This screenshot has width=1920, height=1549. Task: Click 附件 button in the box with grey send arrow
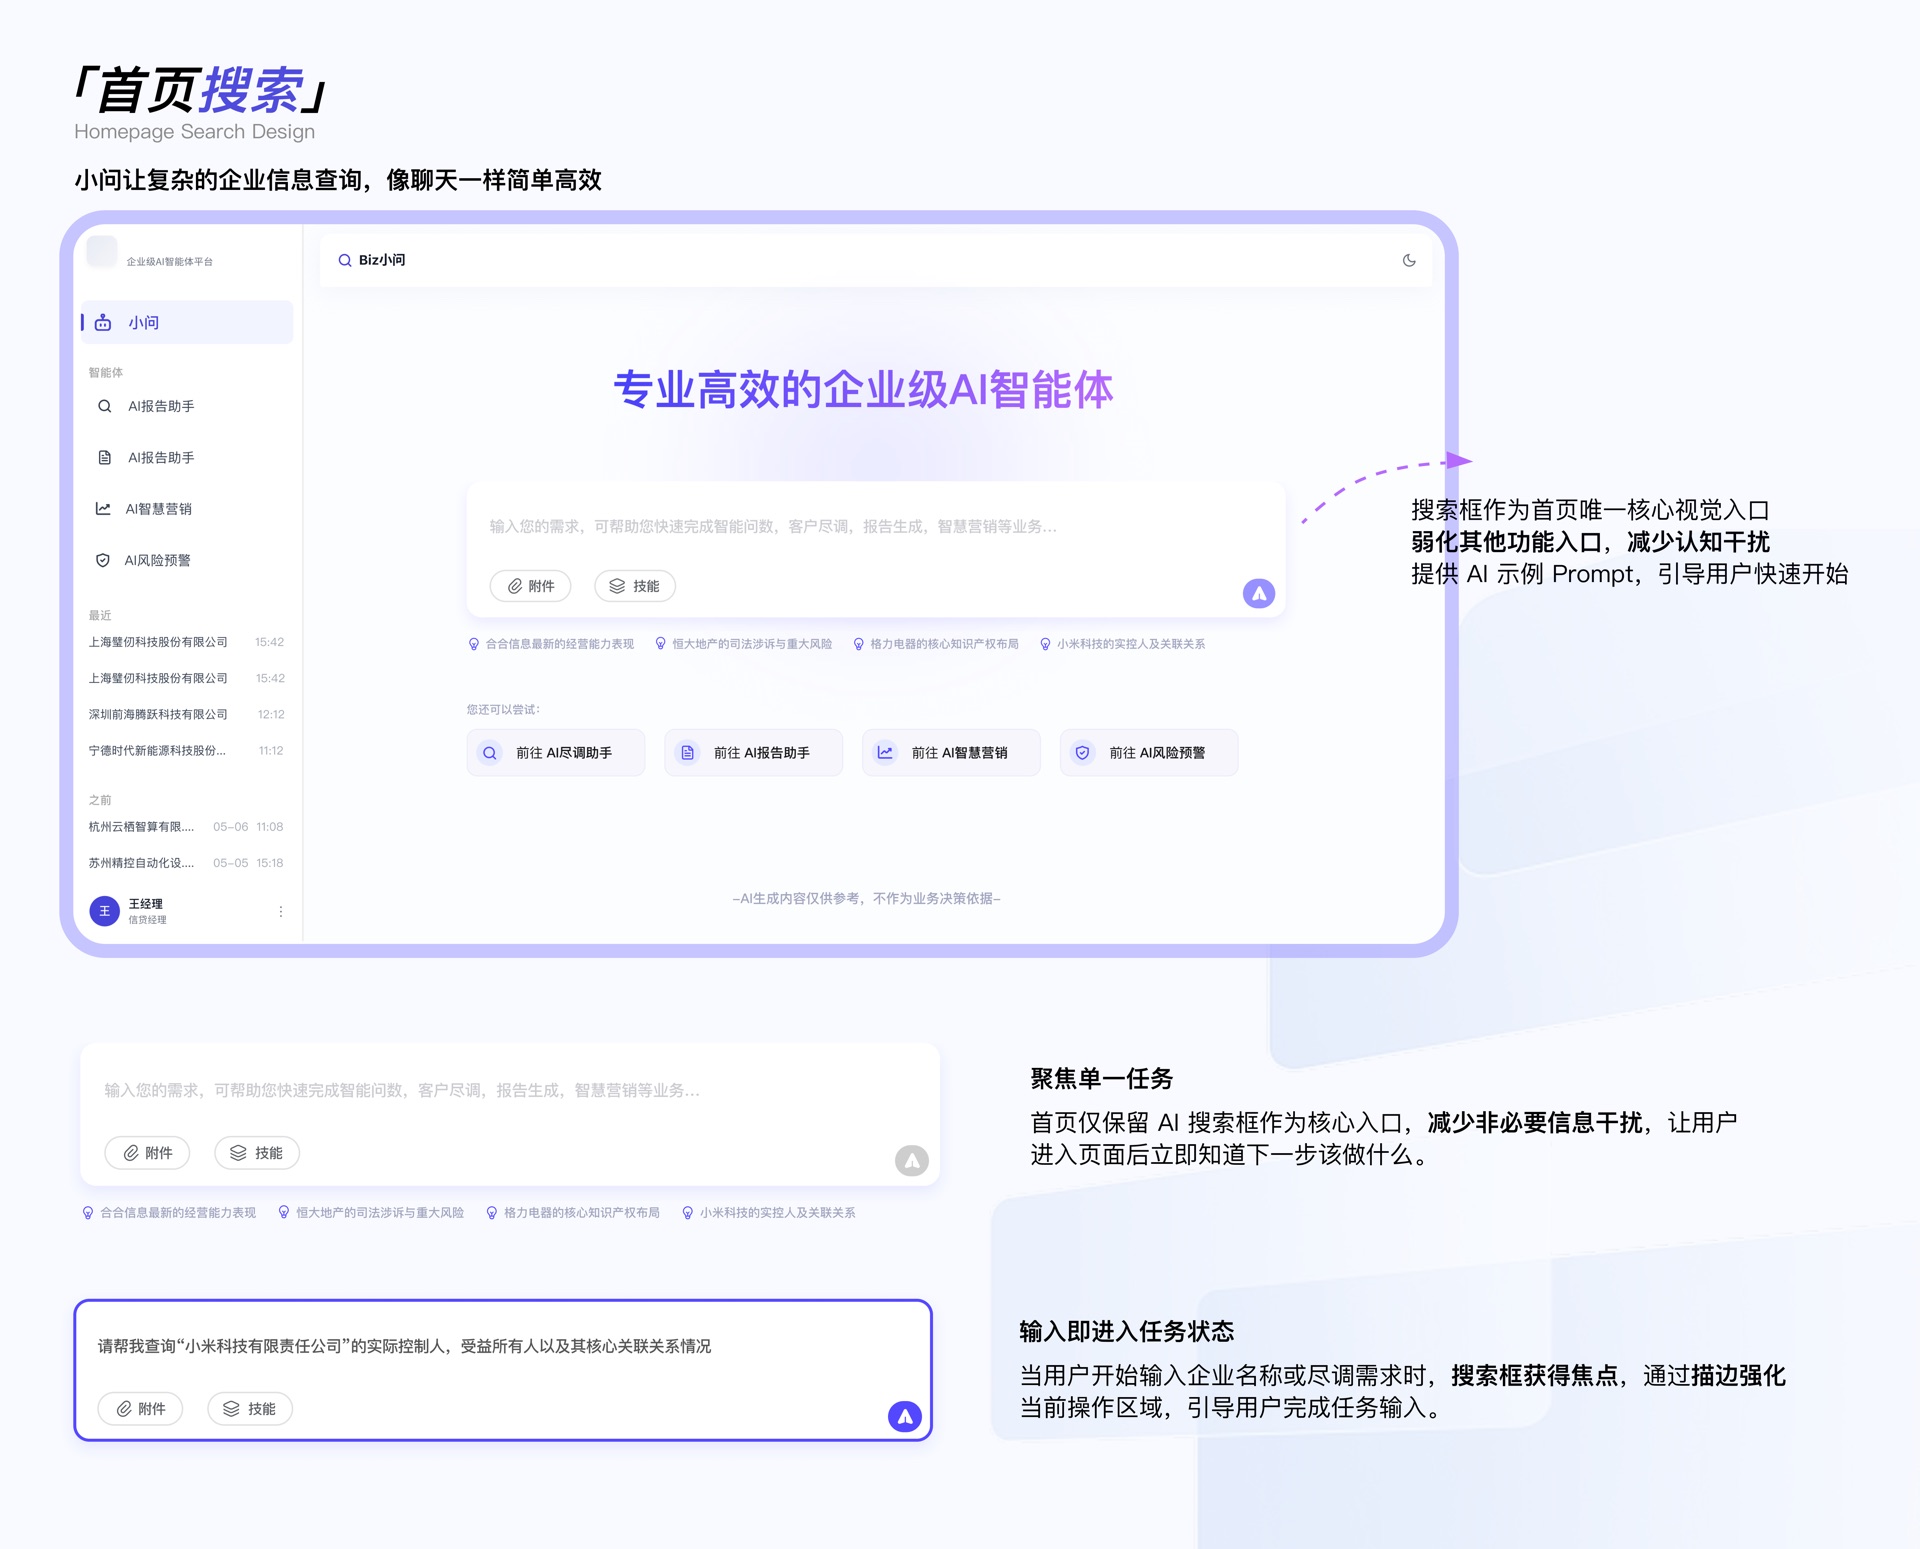click(147, 1153)
